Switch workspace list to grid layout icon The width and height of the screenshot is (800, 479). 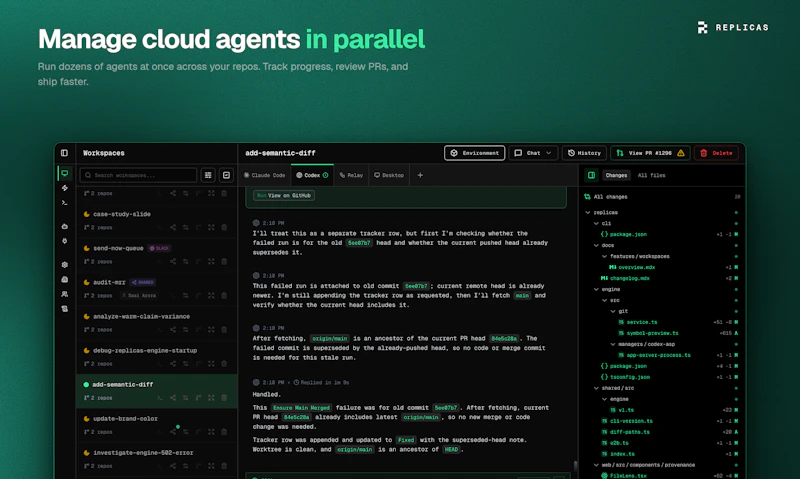[x=208, y=175]
